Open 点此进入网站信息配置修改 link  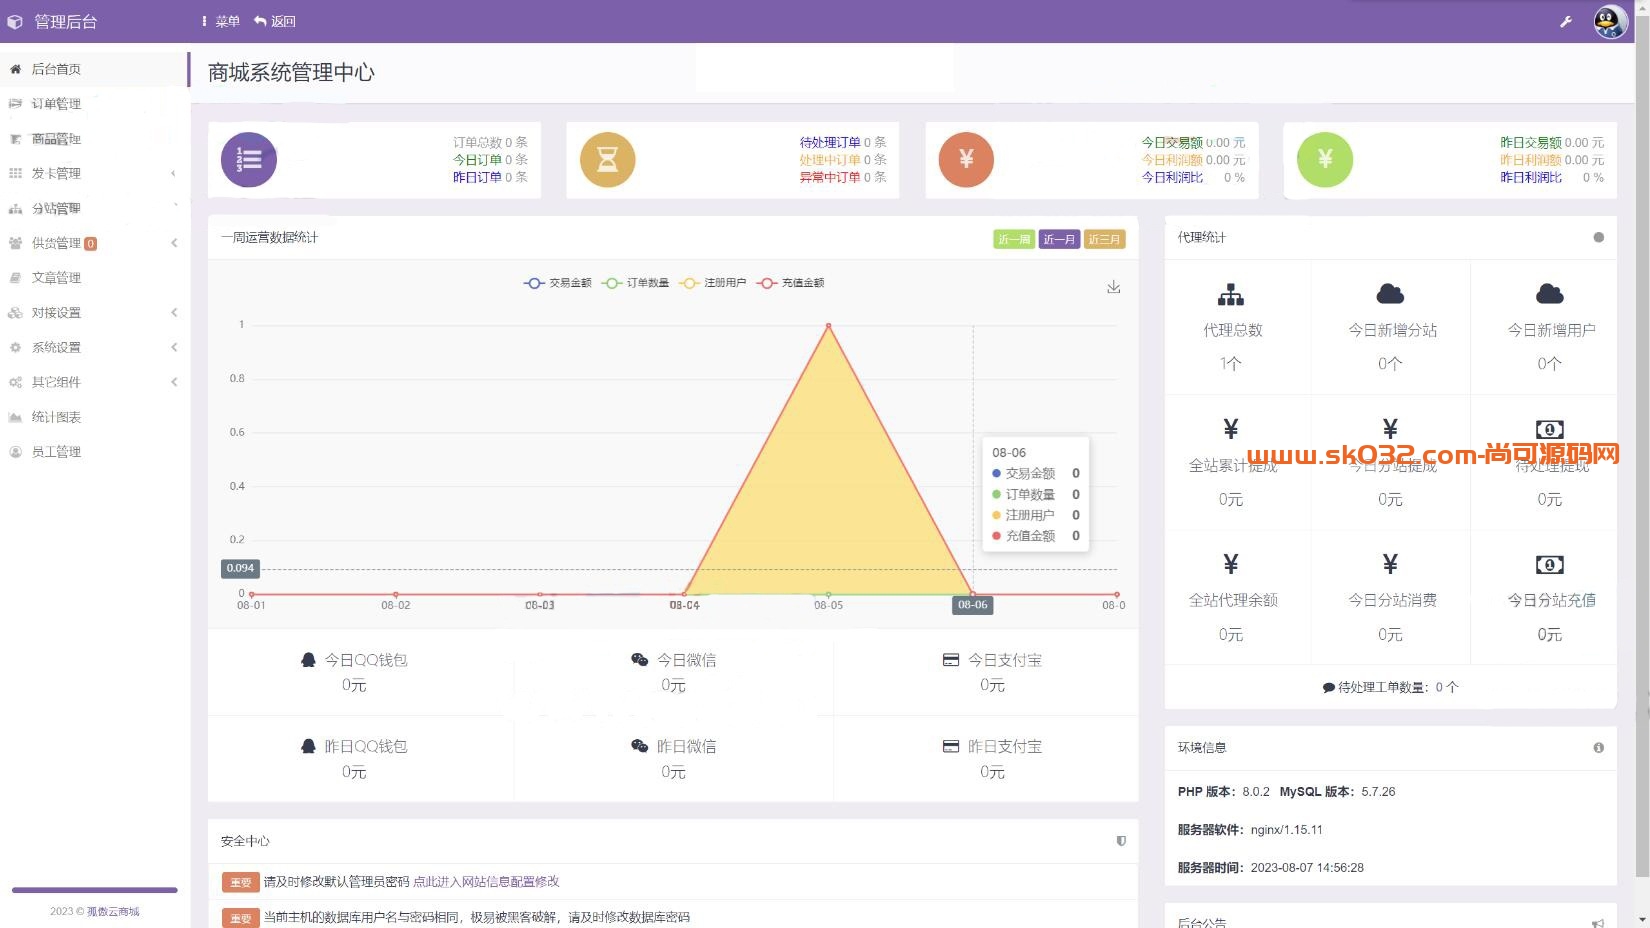(486, 882)
